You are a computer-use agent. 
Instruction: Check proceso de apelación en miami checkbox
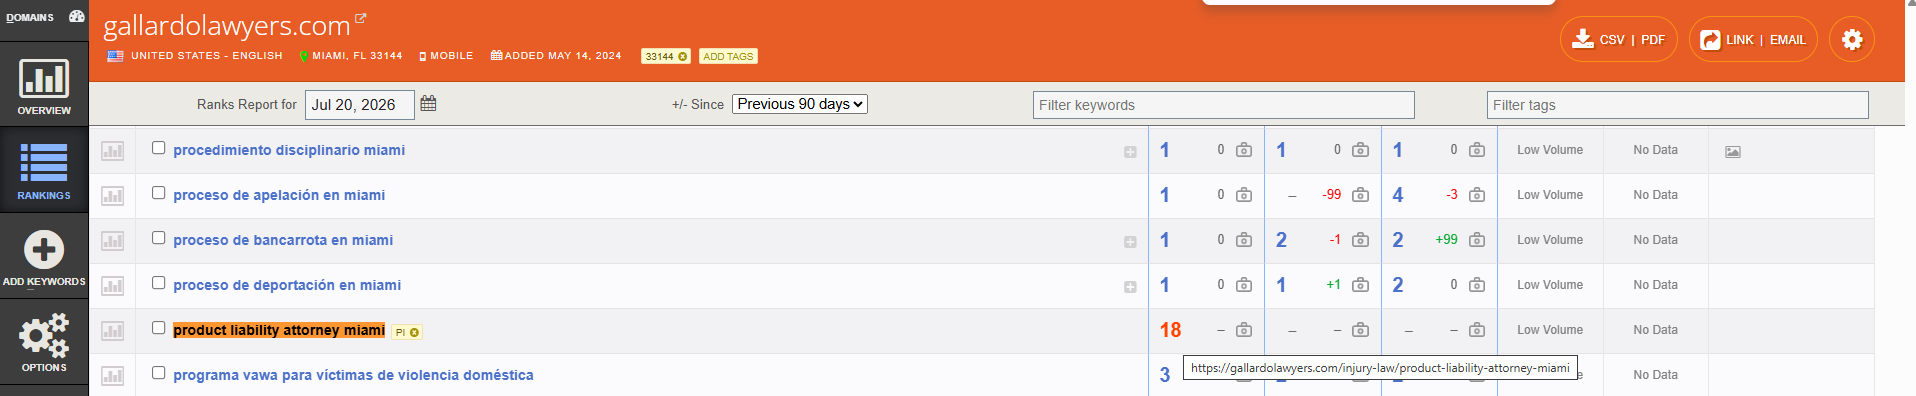[x=158, y=193]
